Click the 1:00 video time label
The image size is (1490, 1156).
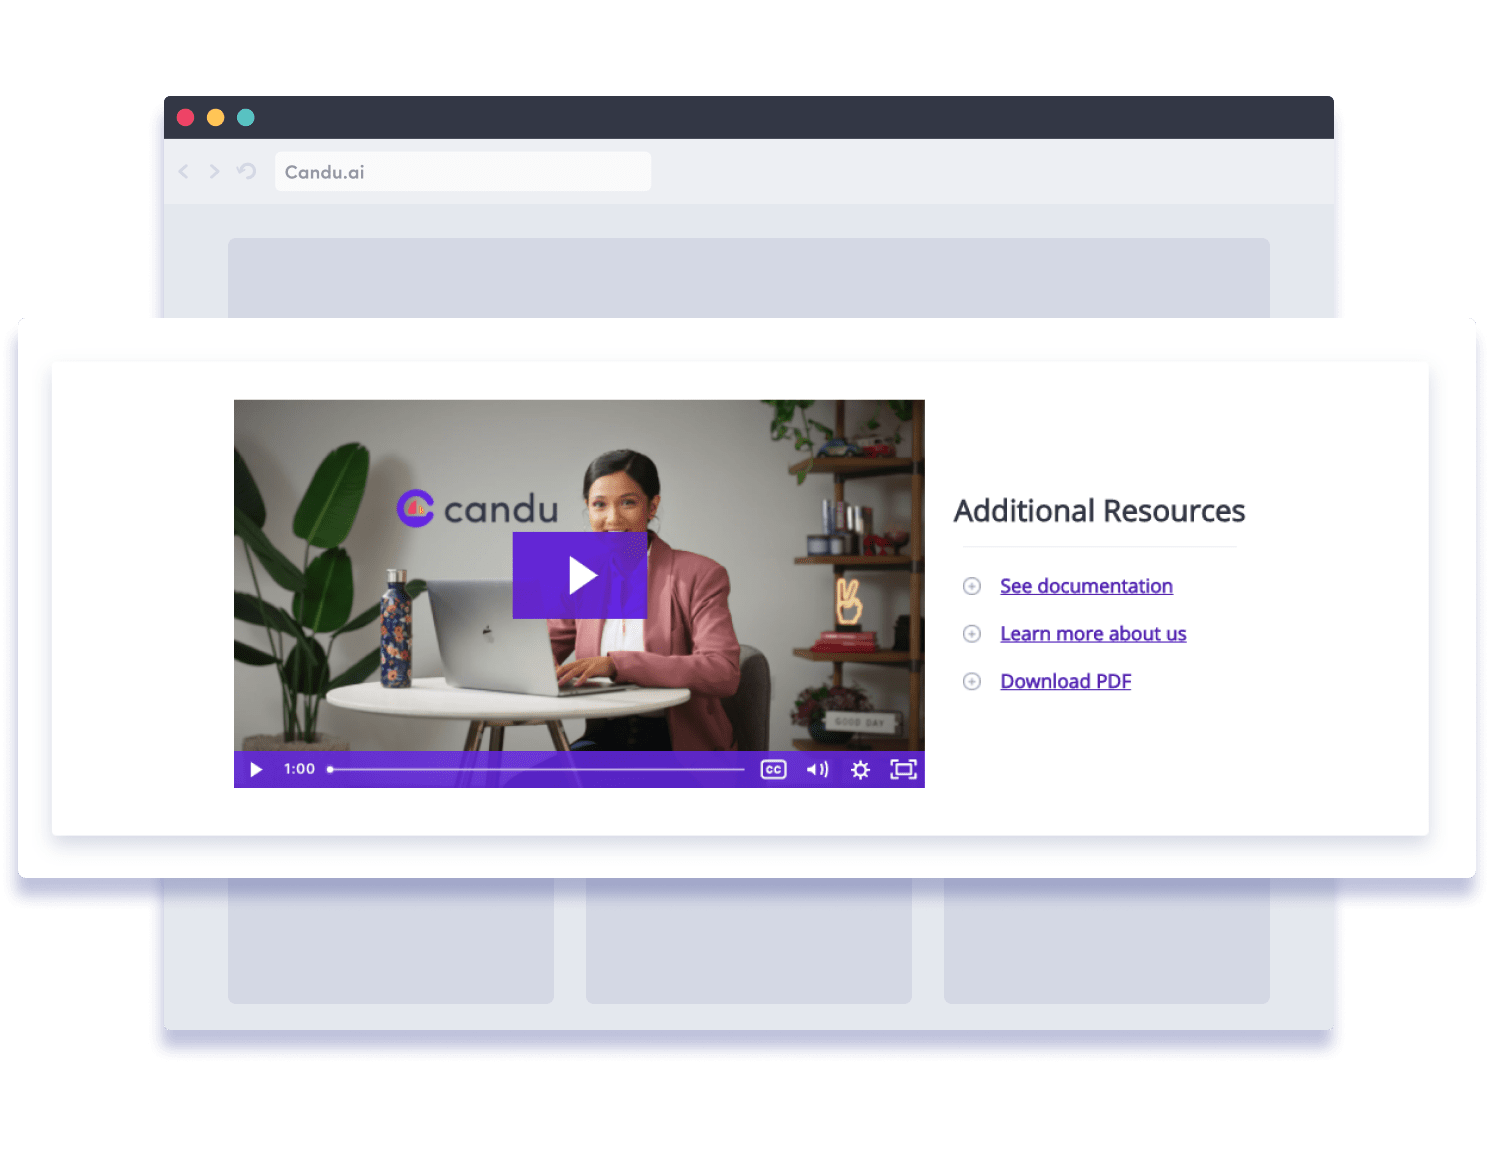click(299, 769)
